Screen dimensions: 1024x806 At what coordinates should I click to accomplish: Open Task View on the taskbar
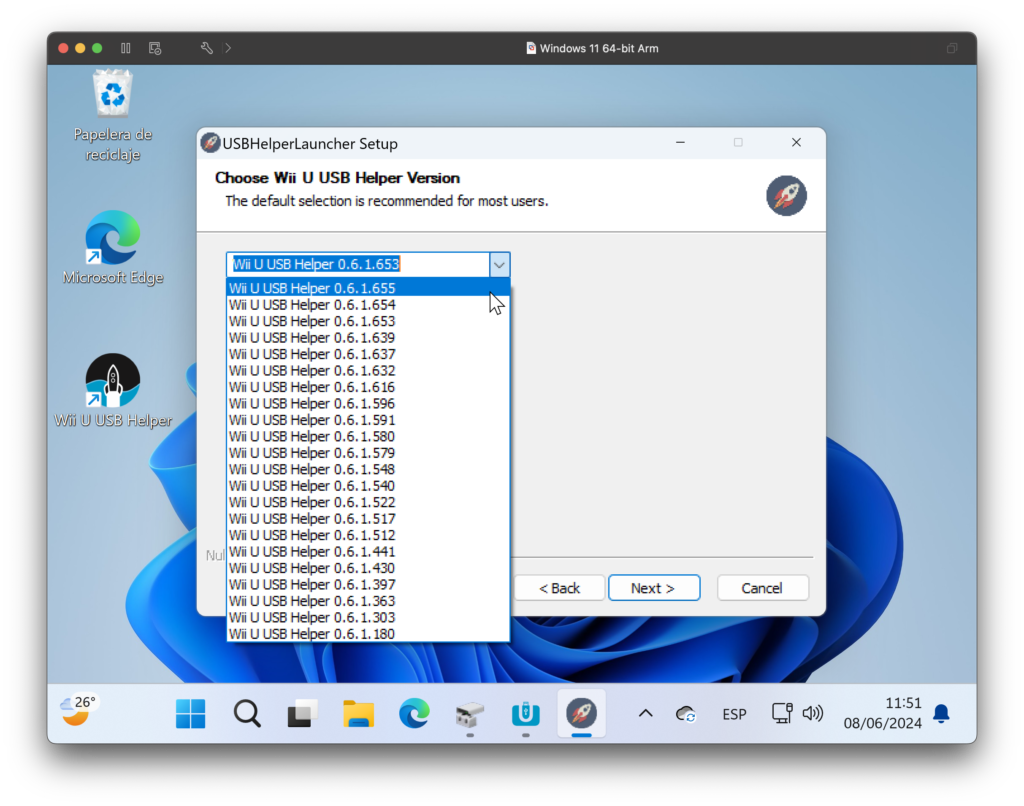click(x=302, y=713)
